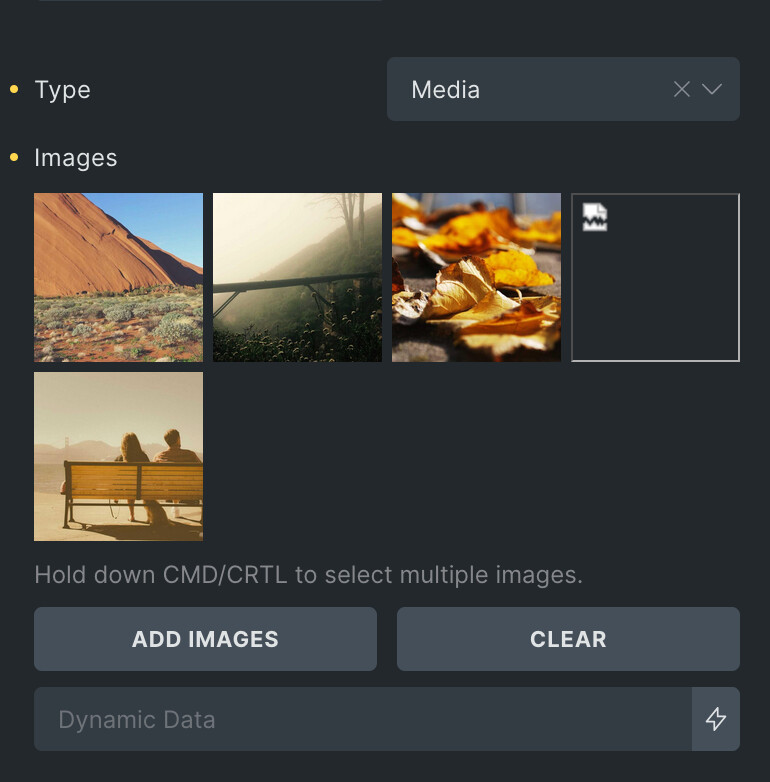Expand the Type dropdown chevron
The width and height of the screenshot is (770, 782).
coord(712,90)
